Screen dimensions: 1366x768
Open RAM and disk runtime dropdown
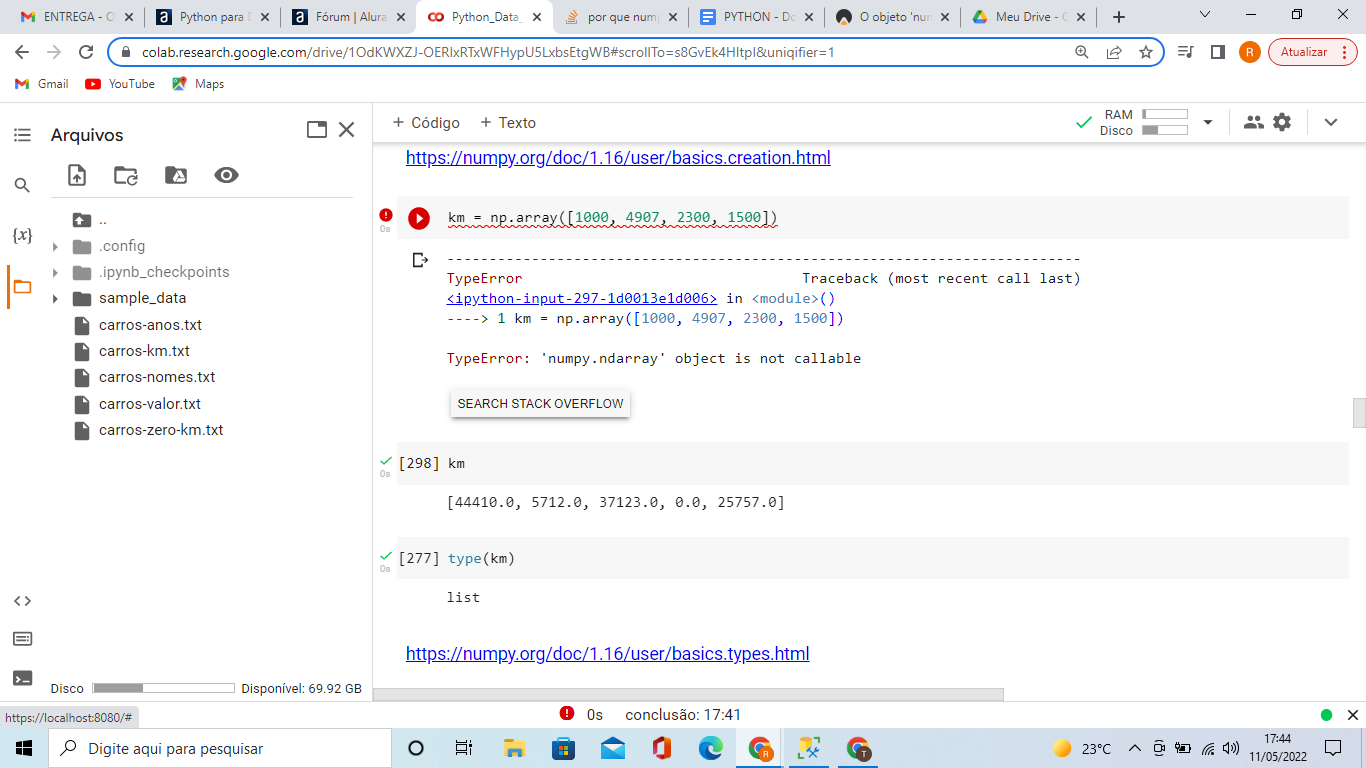[1208, 122]
